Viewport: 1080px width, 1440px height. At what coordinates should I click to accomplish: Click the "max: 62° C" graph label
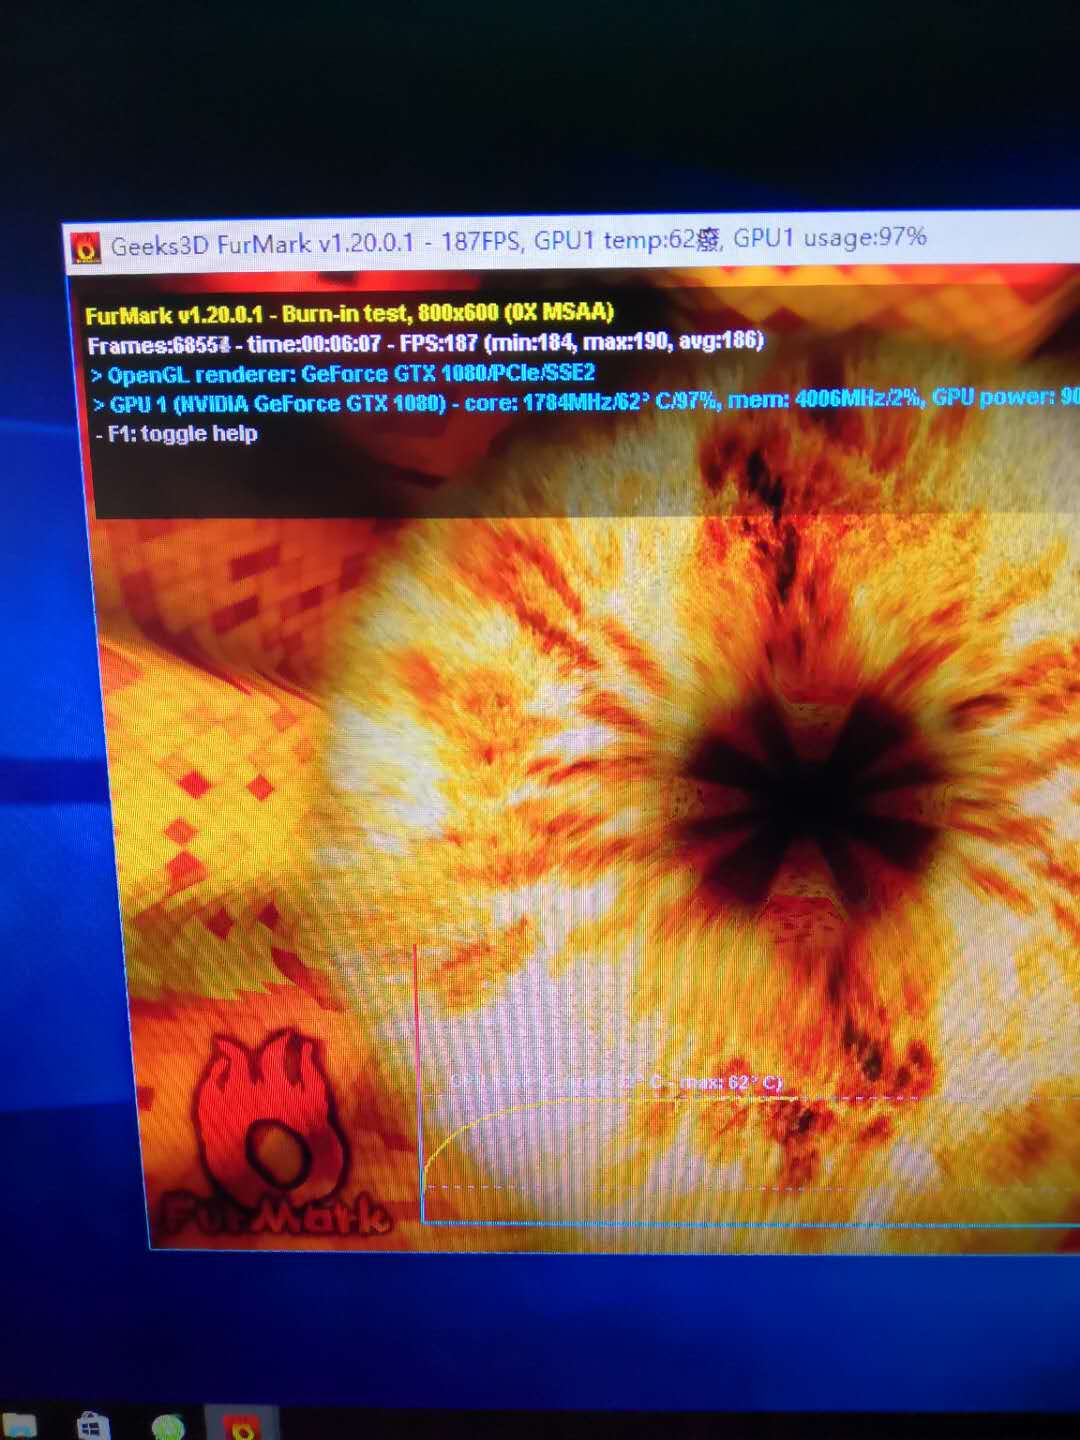pyautogui.click(x=731, y=1083)
